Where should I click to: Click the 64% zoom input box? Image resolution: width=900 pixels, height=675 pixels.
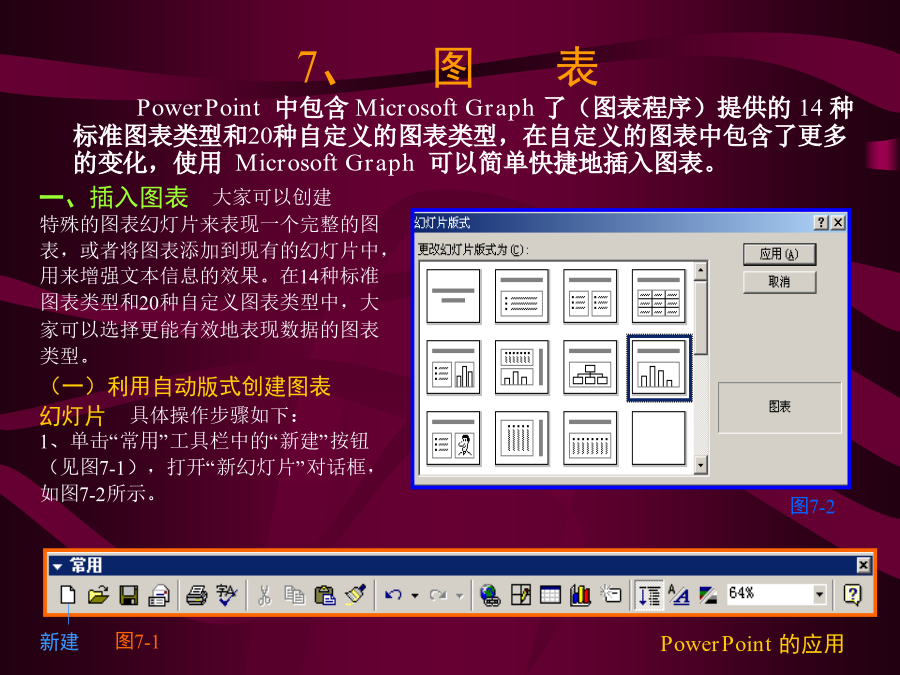click(769, 595)
